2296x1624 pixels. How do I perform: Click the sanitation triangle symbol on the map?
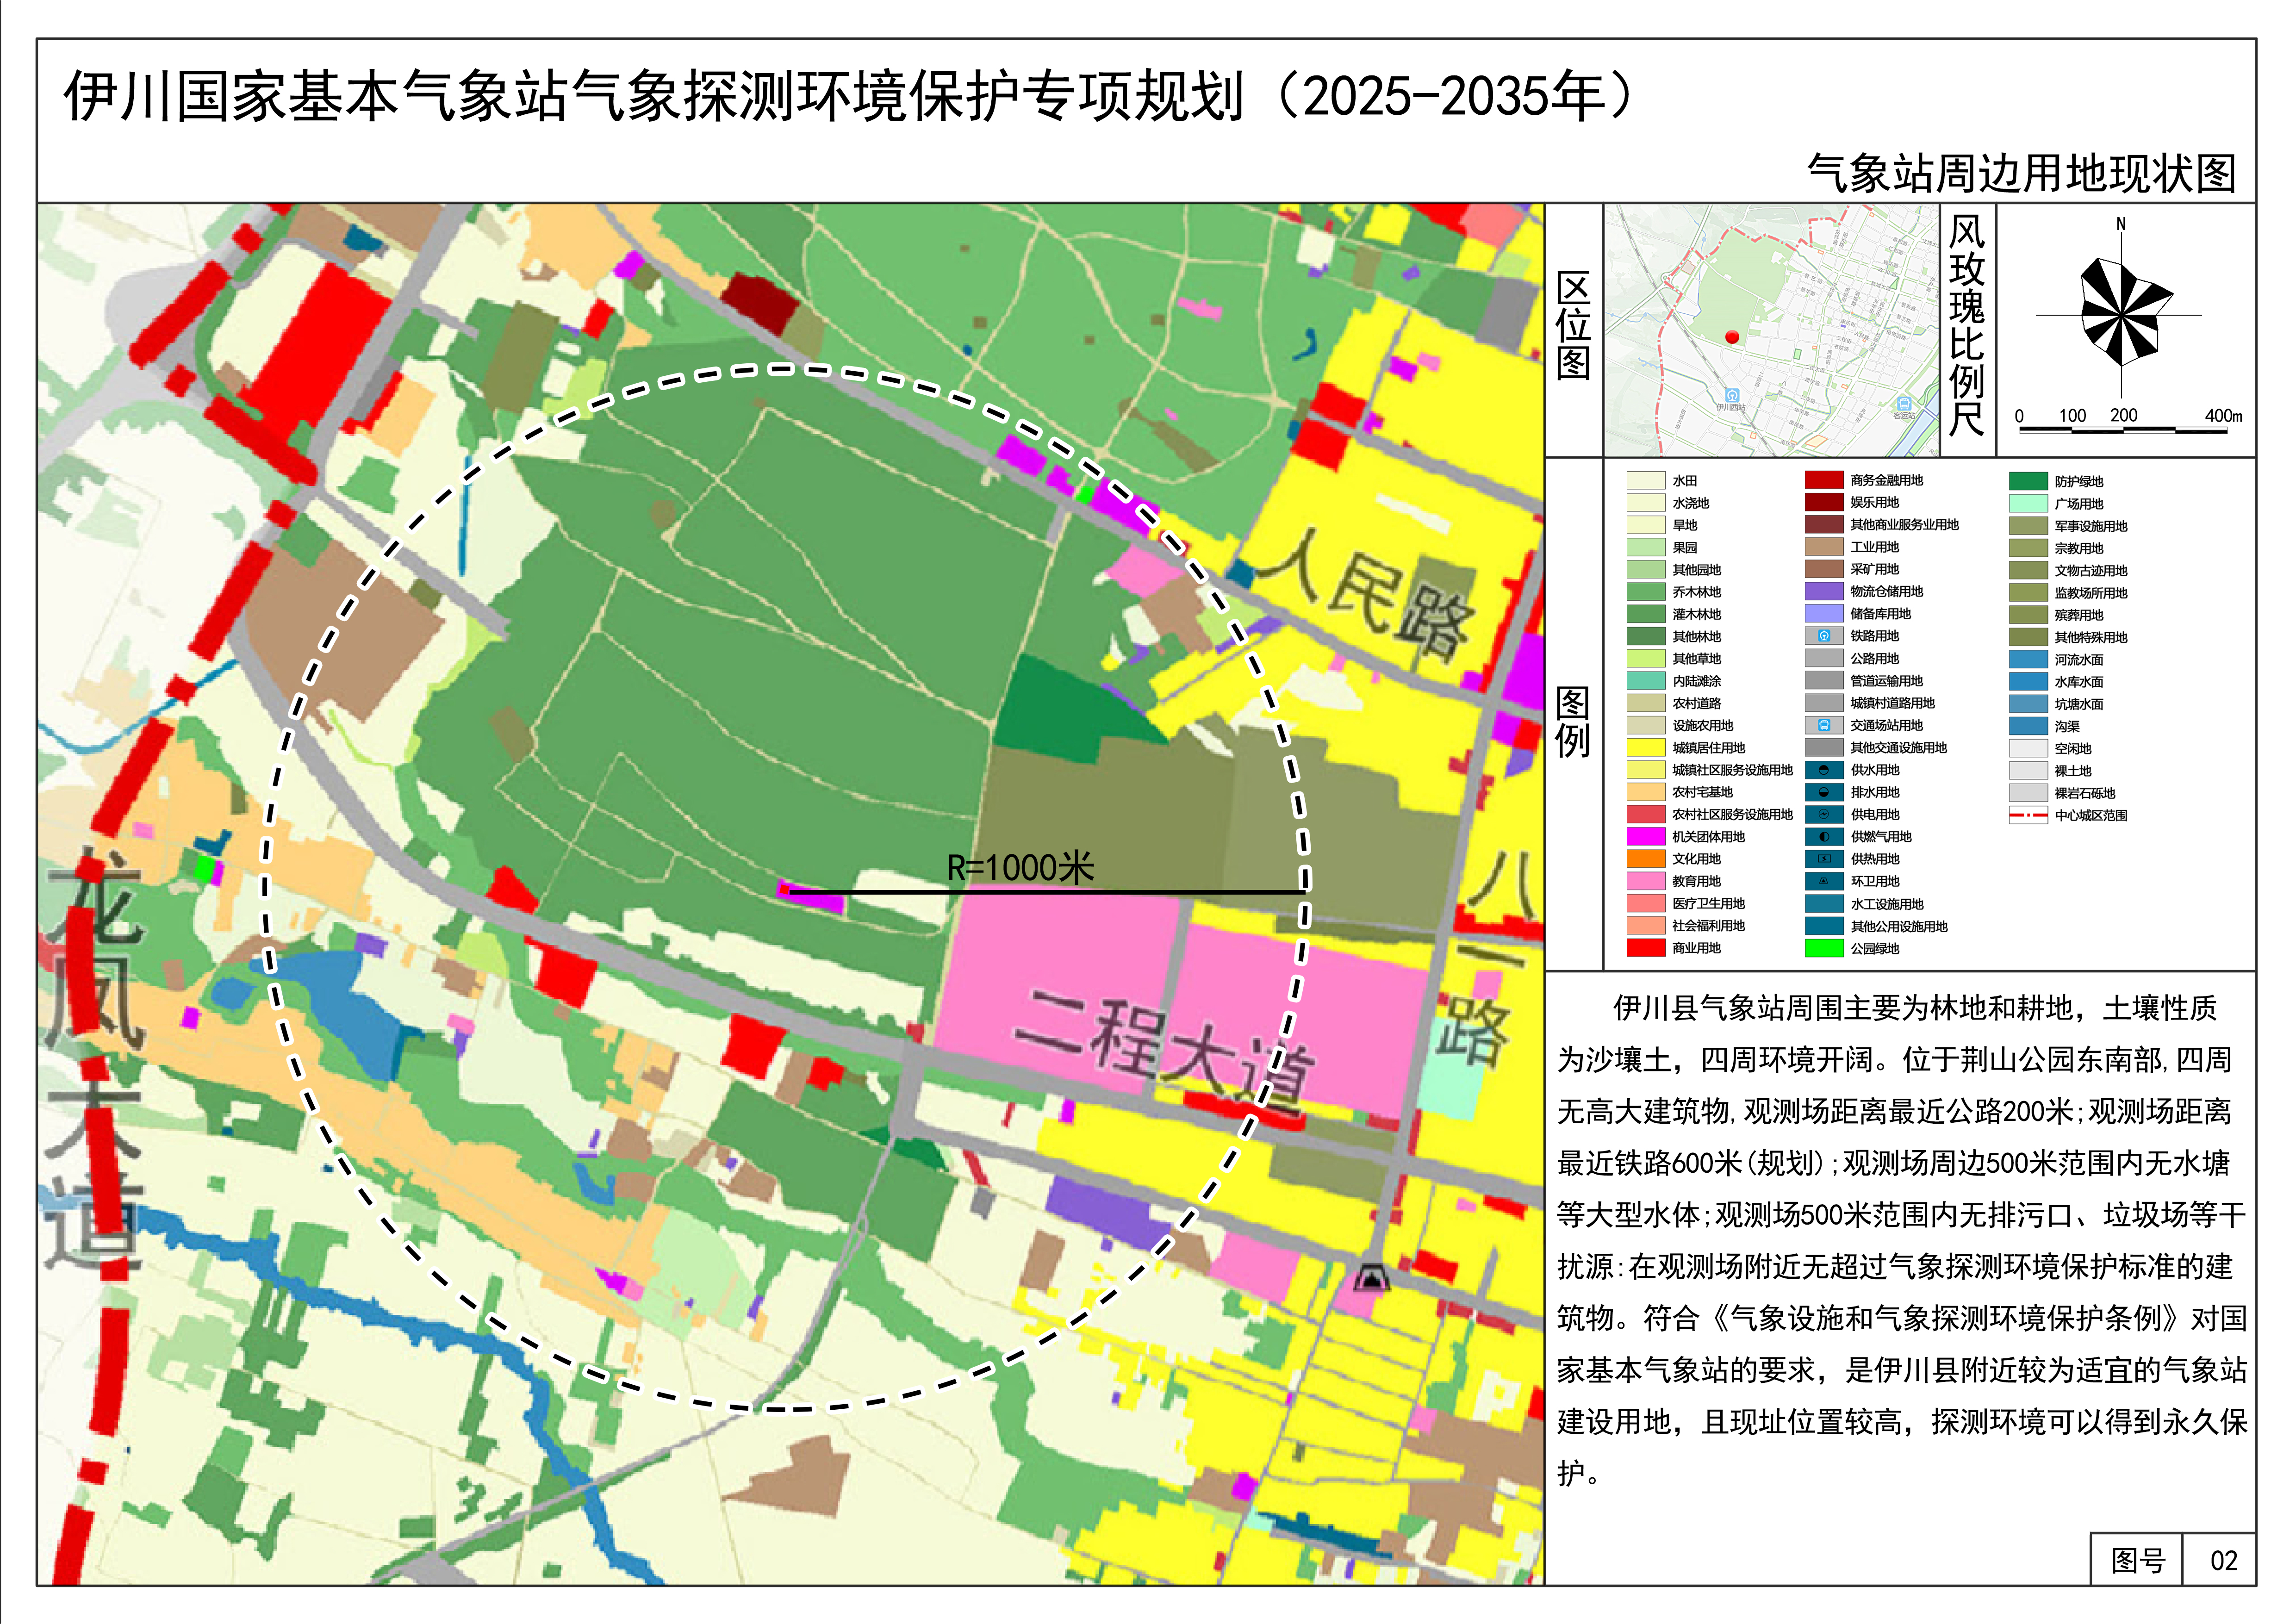[1371, 1278]
